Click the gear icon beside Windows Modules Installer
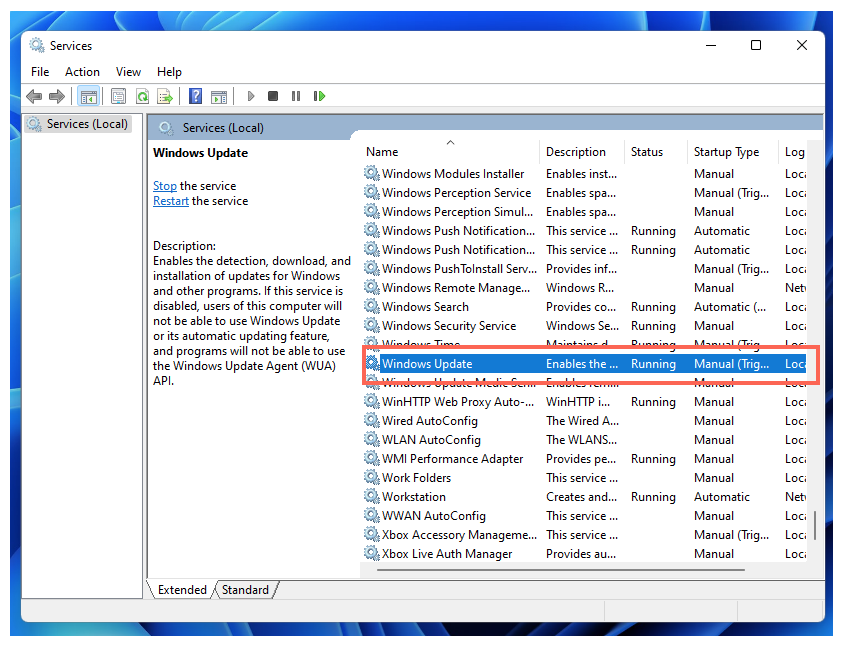This screenshot has width=841, height=645. point(371,173)
